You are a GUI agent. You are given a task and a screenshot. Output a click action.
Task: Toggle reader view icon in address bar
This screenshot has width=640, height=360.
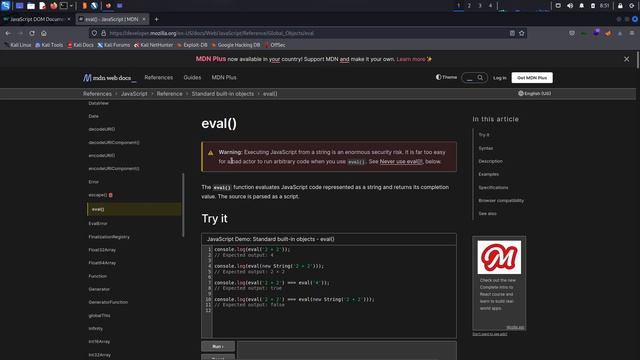(x=512, y=33)
